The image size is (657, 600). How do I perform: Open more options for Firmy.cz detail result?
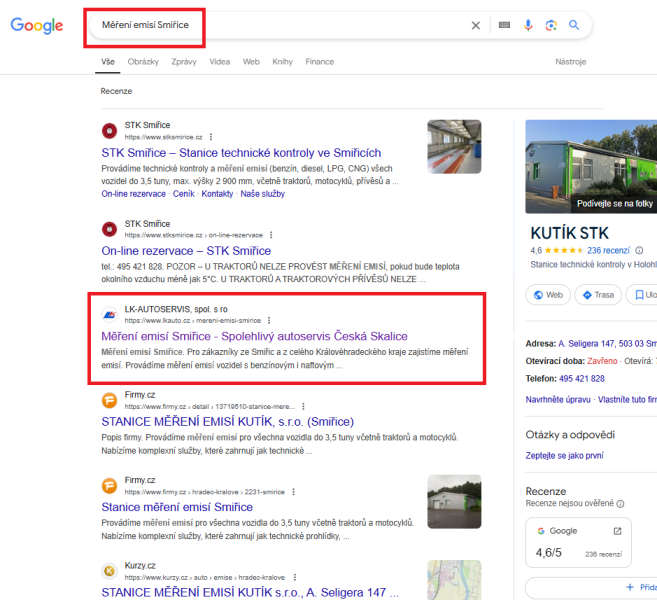click(x=303, y=406)
